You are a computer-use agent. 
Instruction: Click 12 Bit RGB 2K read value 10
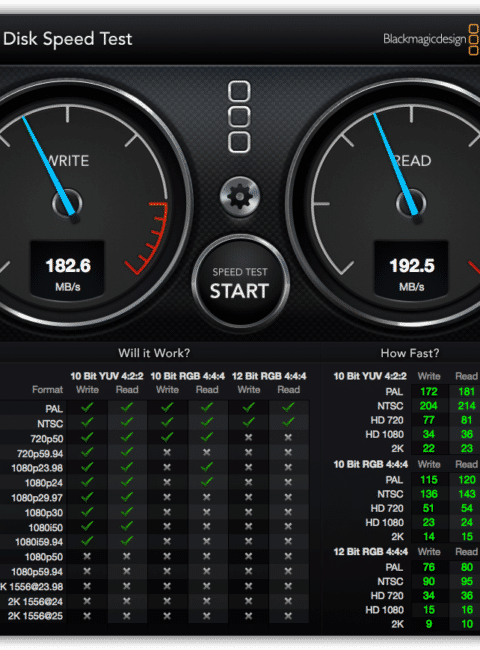[x=467, y=624]
